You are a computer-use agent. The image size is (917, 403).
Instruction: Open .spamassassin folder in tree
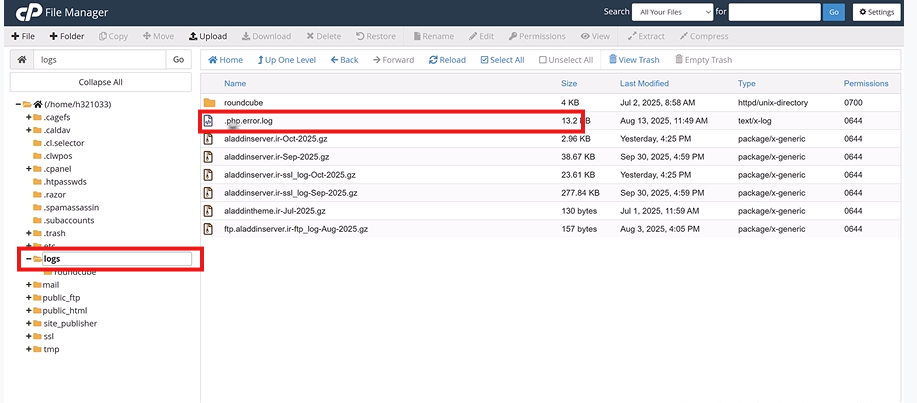71,208
